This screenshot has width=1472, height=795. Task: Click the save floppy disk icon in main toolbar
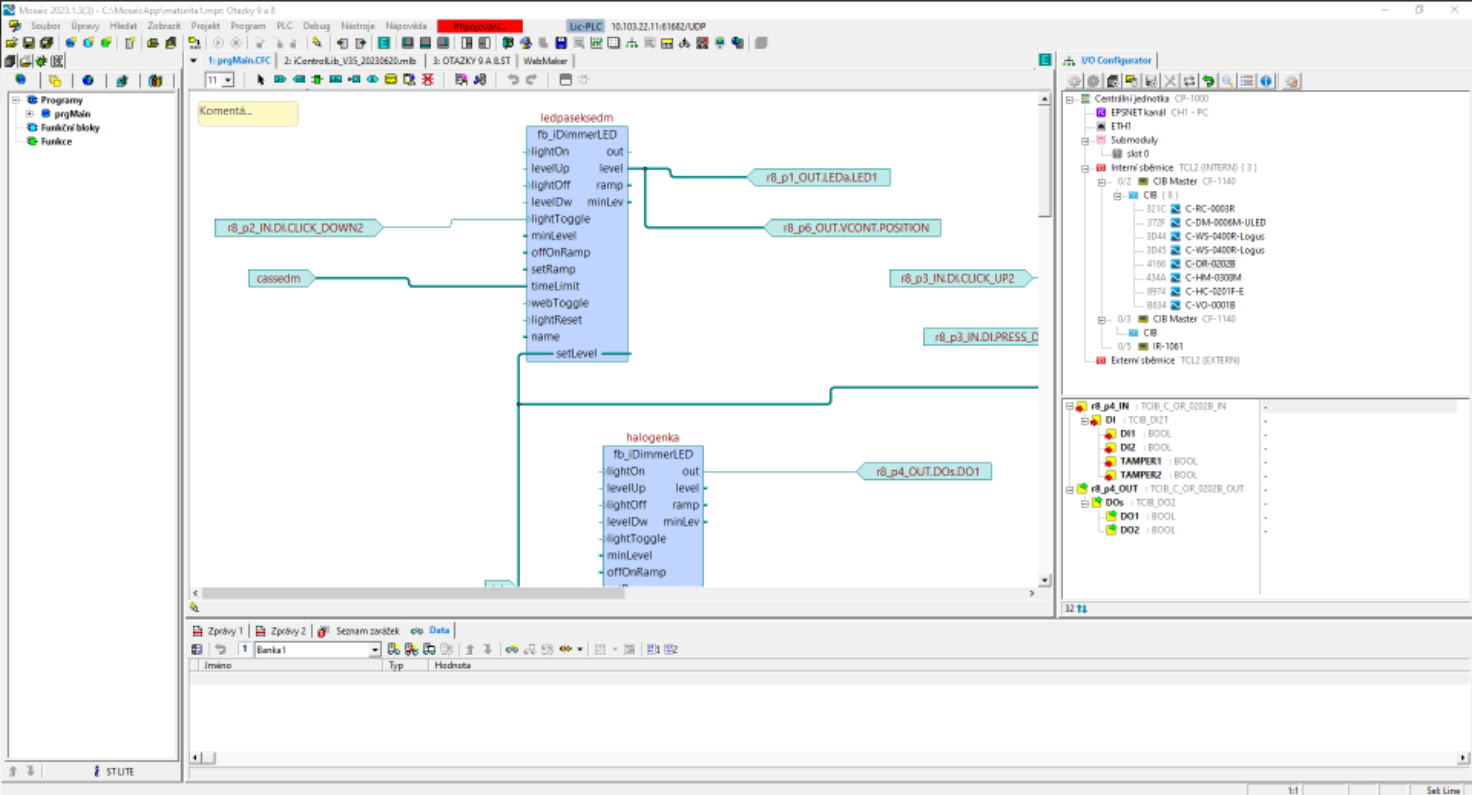pyautogui.click(x=29, y=43)
